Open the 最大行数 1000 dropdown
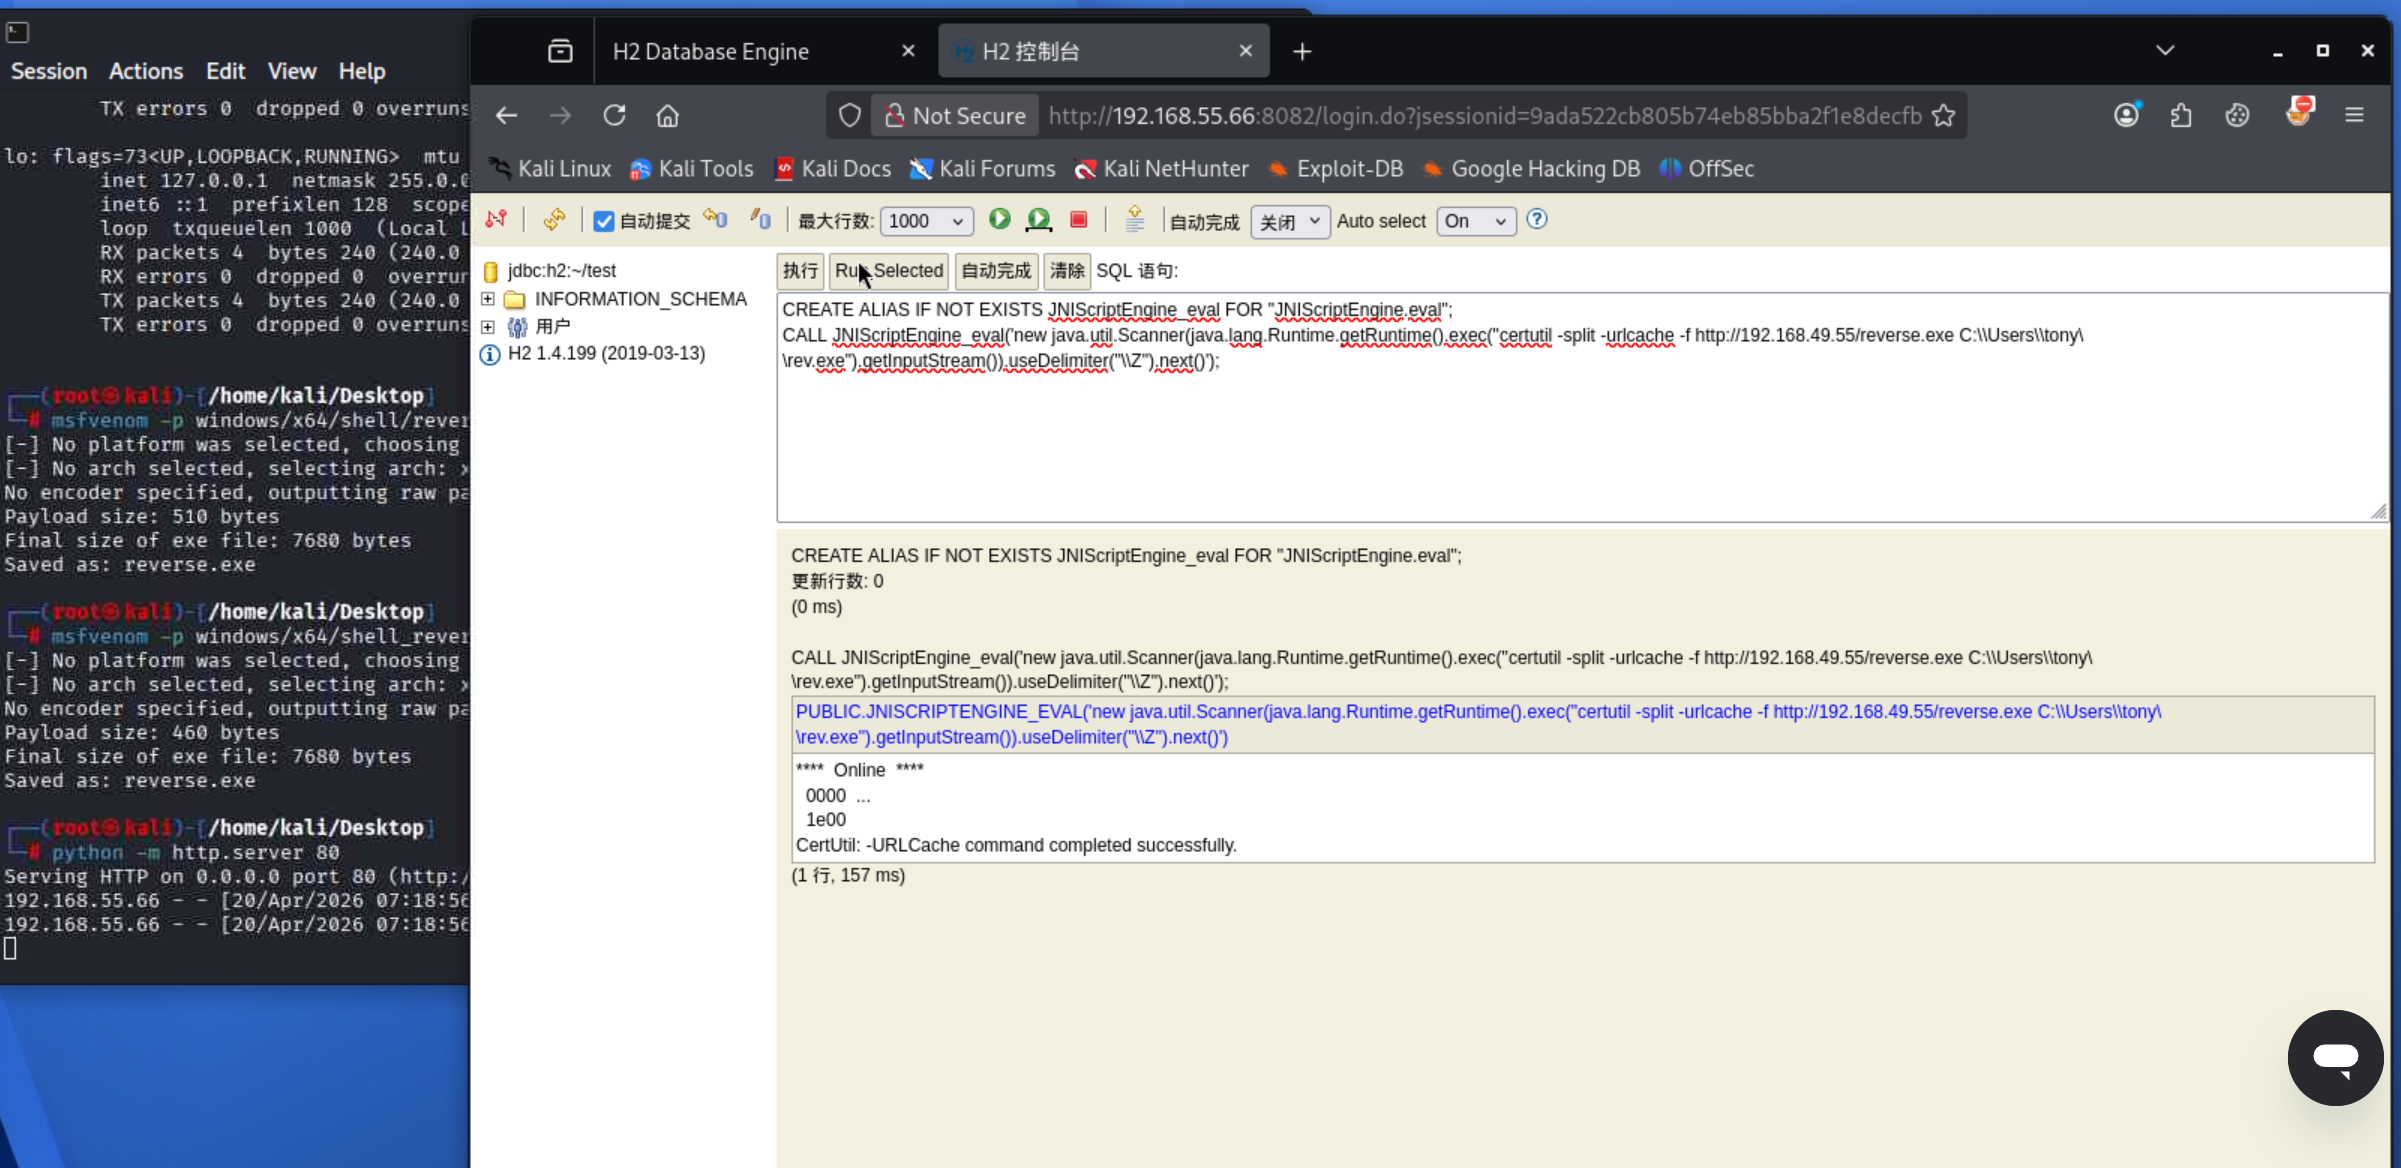 point(926,221)
